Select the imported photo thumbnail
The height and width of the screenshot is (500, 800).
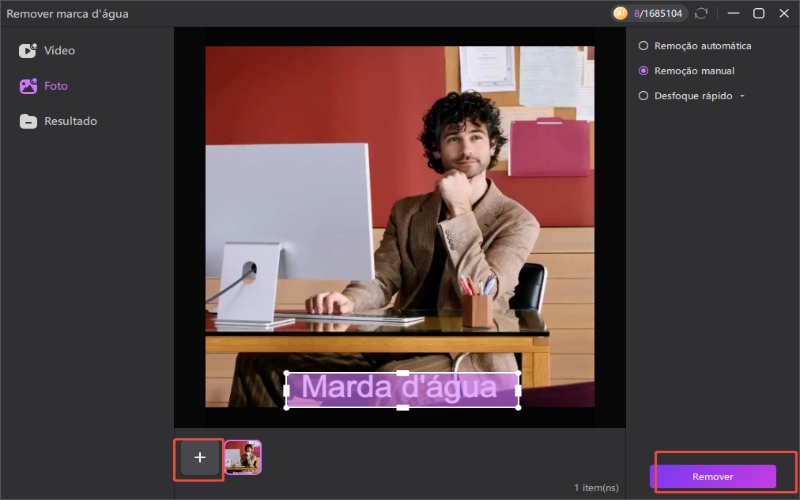242,457
